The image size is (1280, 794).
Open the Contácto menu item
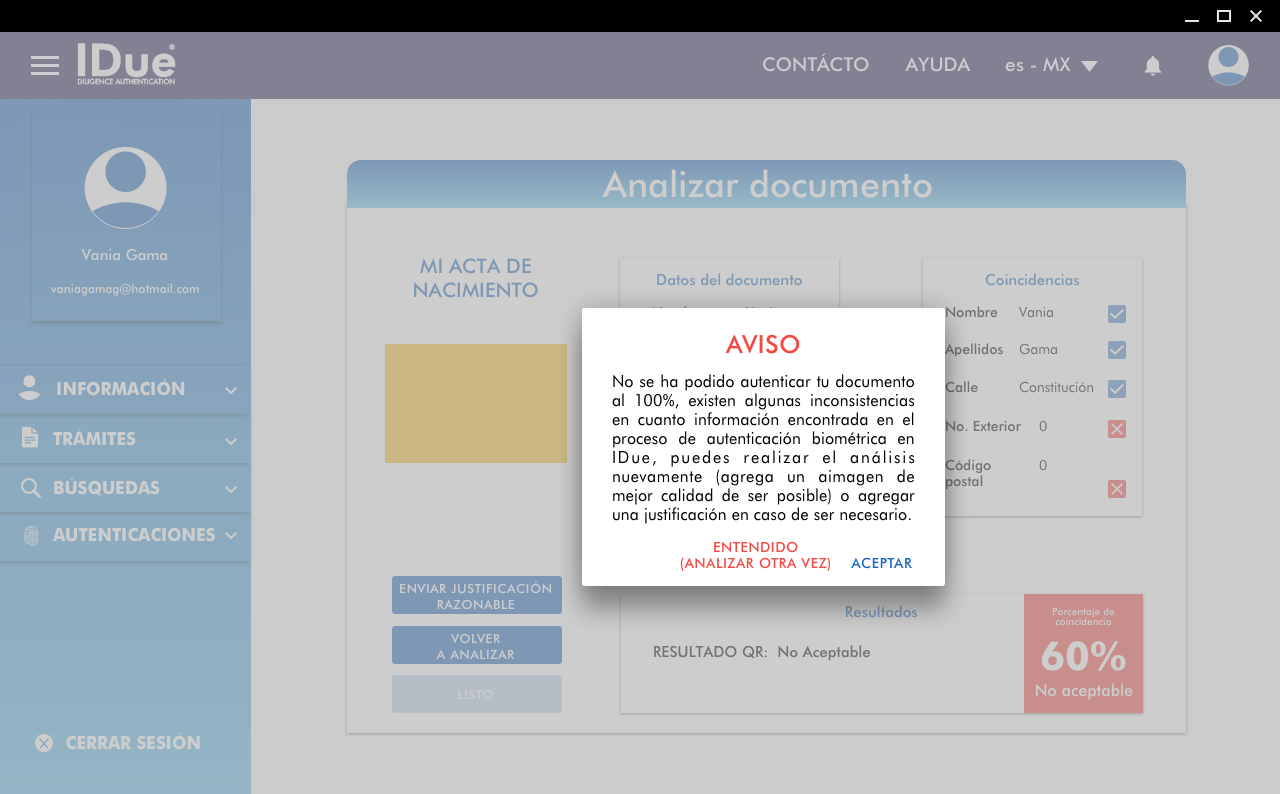point(815,65)
